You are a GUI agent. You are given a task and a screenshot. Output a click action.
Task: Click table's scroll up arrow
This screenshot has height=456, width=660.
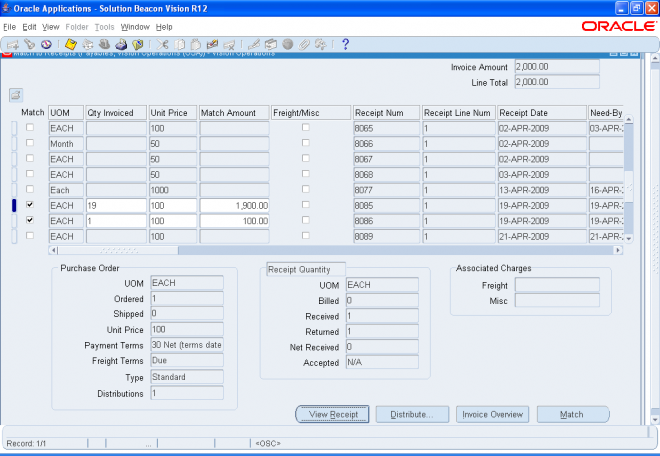point(628,120)
